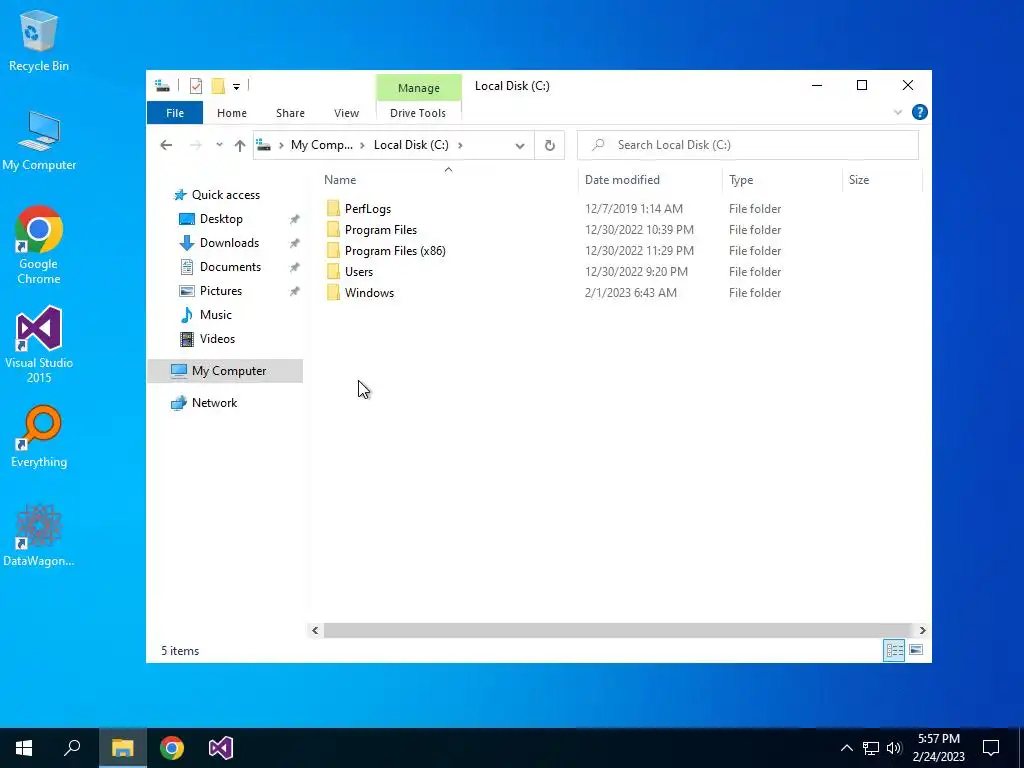
Task: Refresh the Local Disk (C:) folder view
Action: (x=550, y=145)
